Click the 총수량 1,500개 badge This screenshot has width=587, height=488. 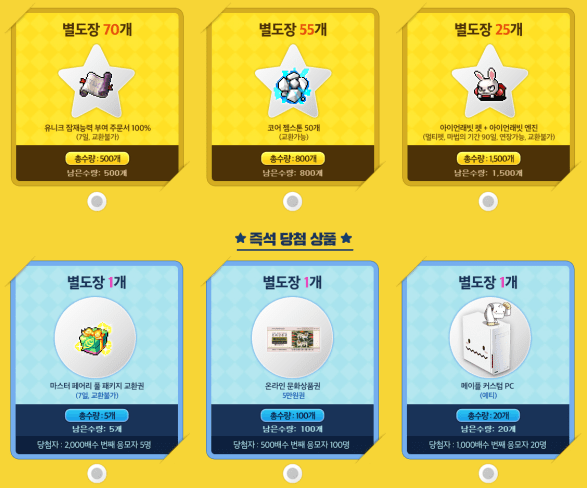point(489,159)
